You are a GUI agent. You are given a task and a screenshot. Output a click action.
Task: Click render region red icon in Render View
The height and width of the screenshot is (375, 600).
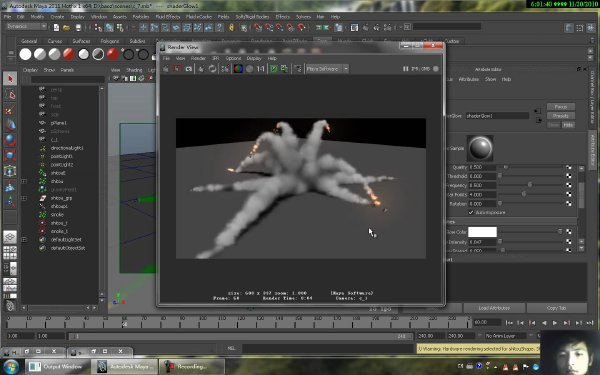[177, 69]
